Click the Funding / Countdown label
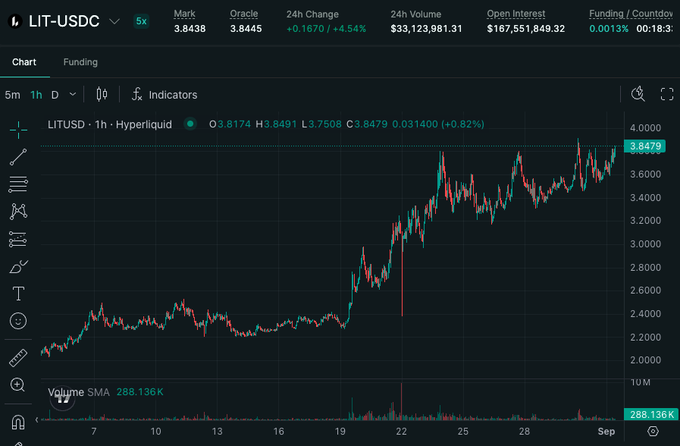The width and height of the screenshot is (680, 446). pos(631,14)
